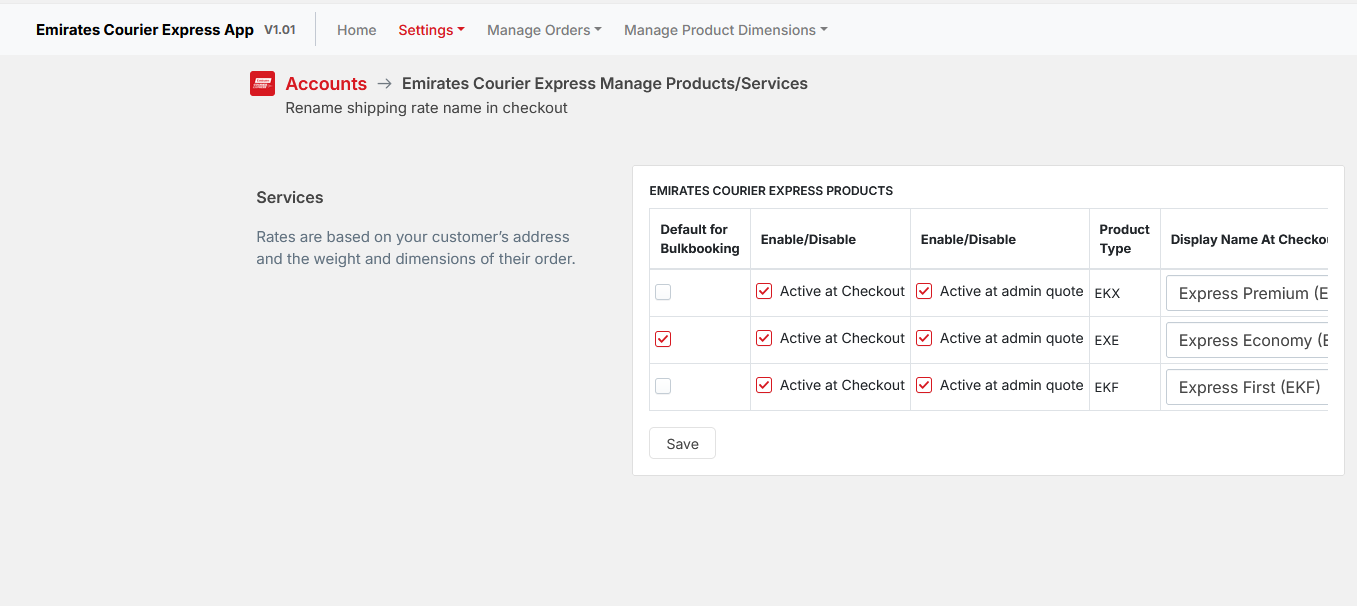Viewport: 1357px width, 606px height.
Task: Click the Services section heading
Action: point(290,197)
